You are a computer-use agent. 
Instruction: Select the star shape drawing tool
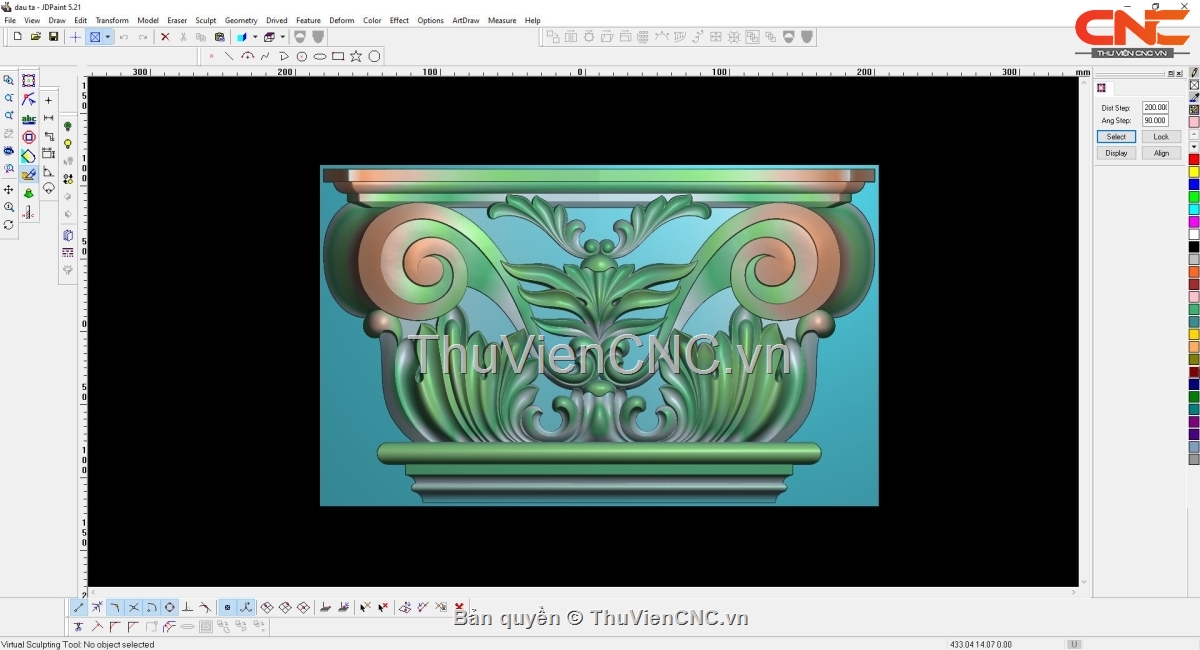(356, 56)
